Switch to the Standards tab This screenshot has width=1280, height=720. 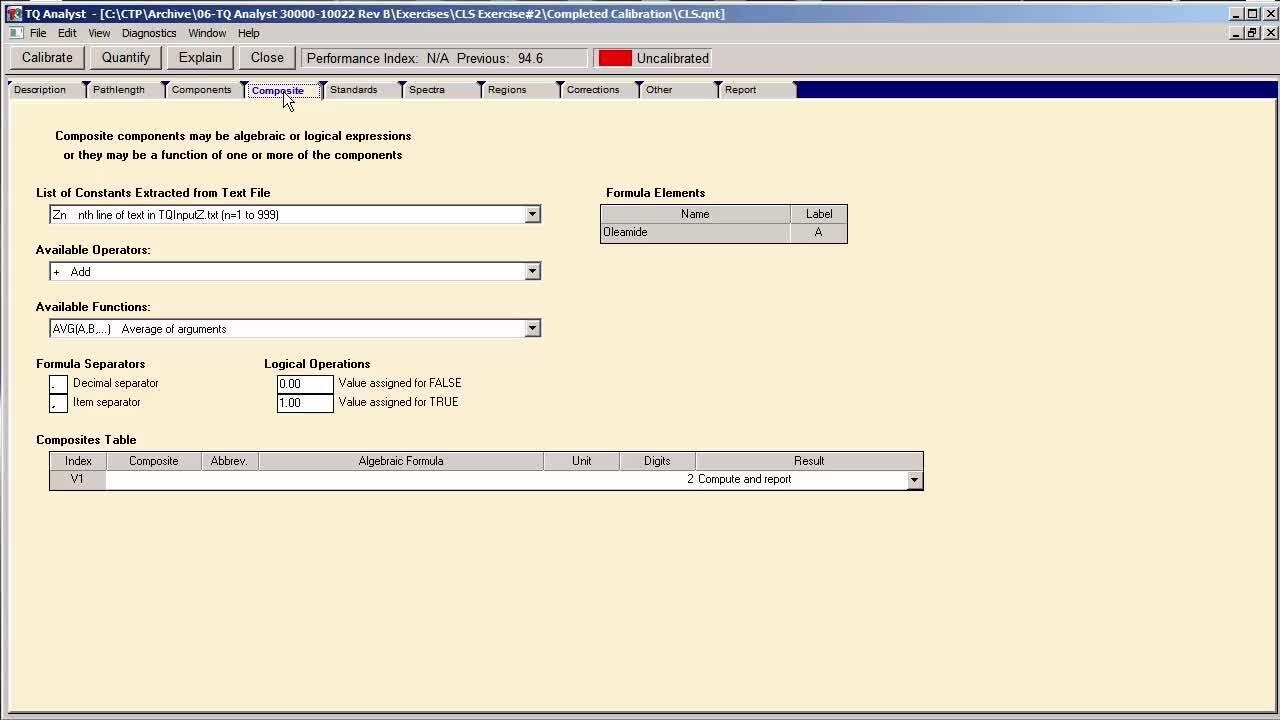(x=354, y=90)
